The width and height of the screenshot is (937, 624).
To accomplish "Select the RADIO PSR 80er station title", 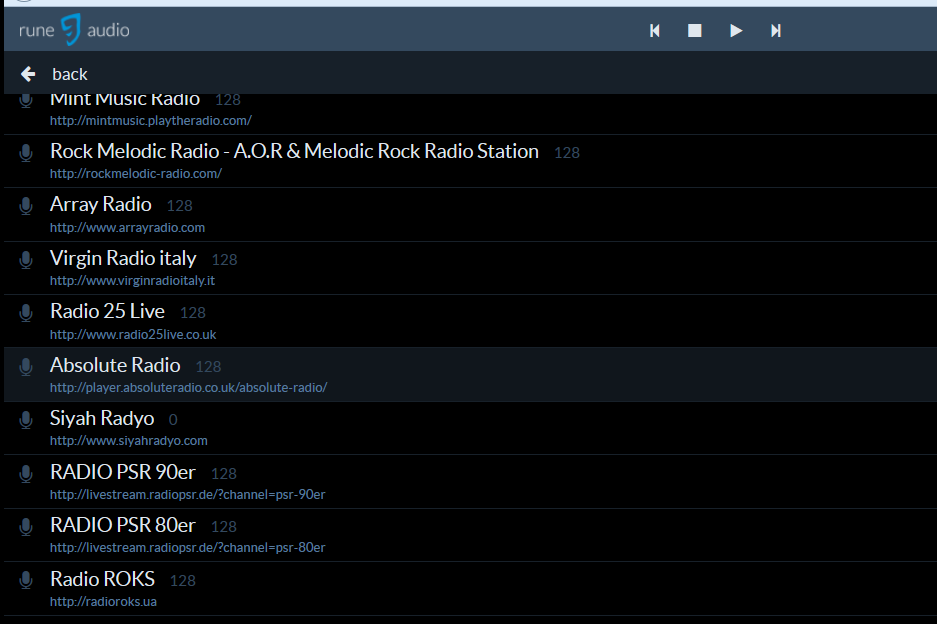I will click(x=123, y=525).
